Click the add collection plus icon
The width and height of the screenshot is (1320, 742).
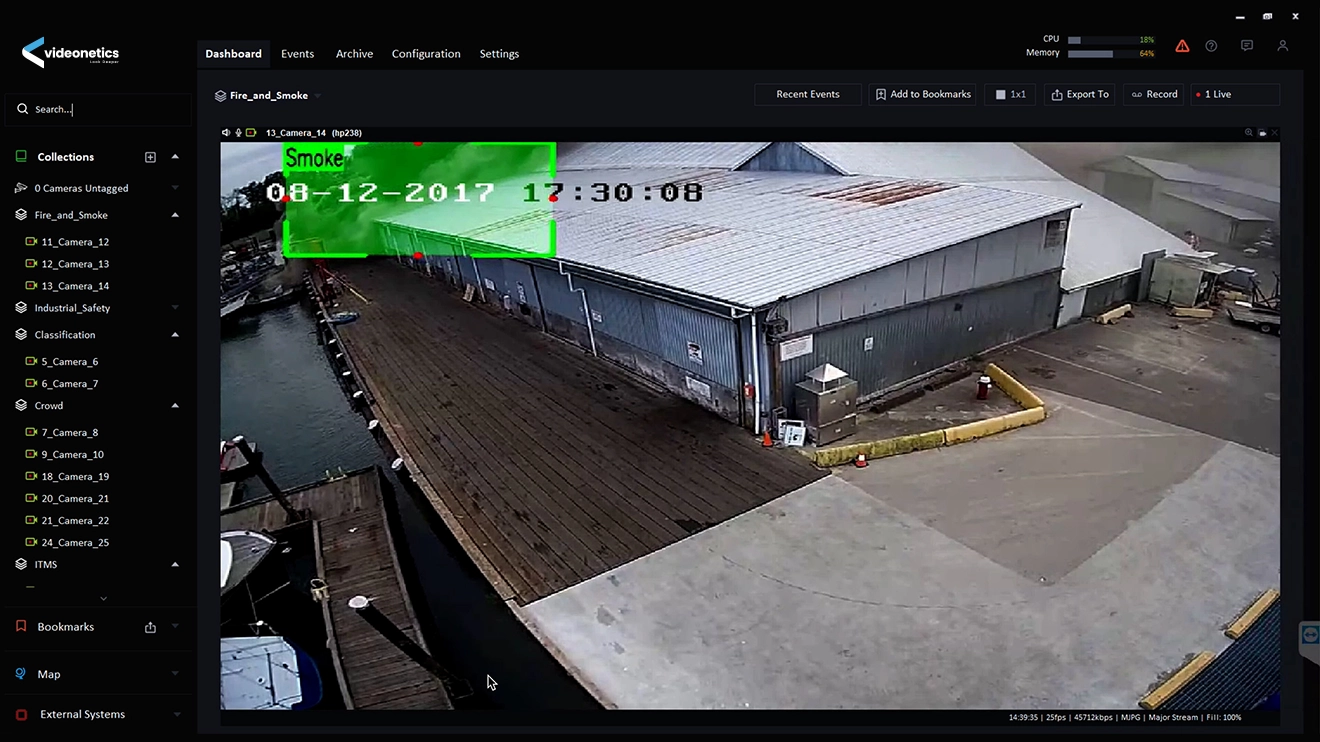(150, 157)
